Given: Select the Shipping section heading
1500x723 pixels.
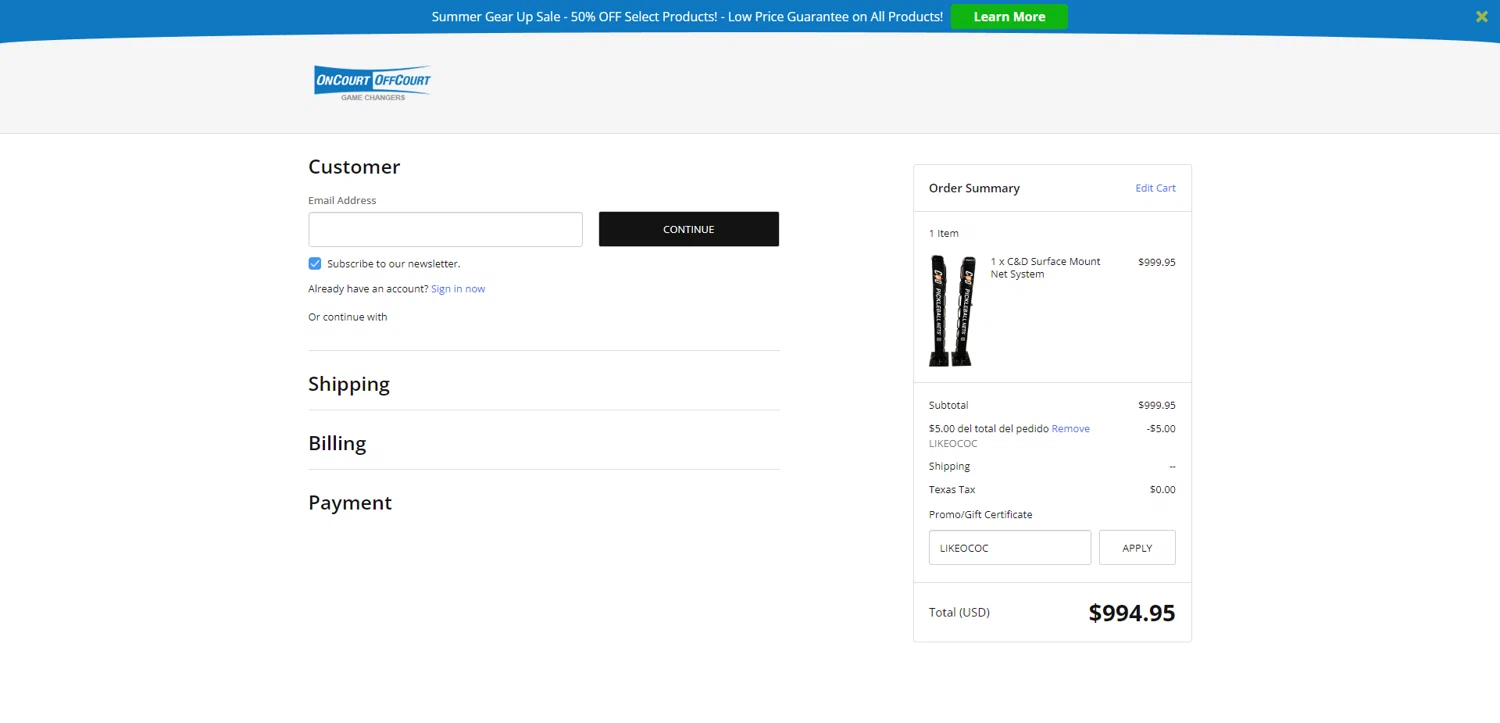Looking at the screenshot, I should tap(349, 384).
